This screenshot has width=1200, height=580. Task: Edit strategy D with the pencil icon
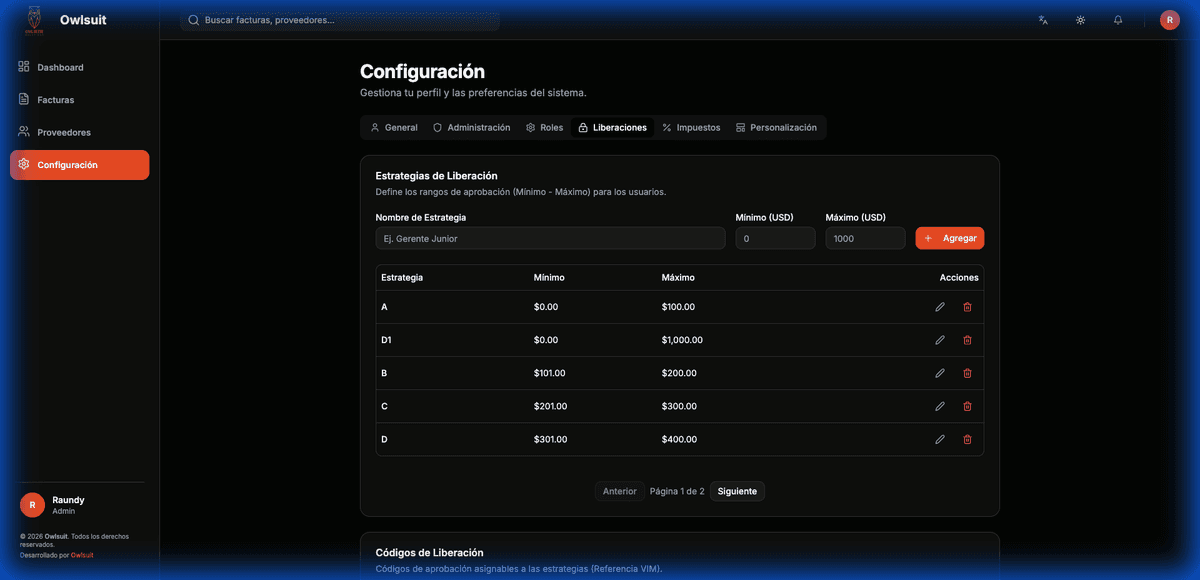point(940,439)
